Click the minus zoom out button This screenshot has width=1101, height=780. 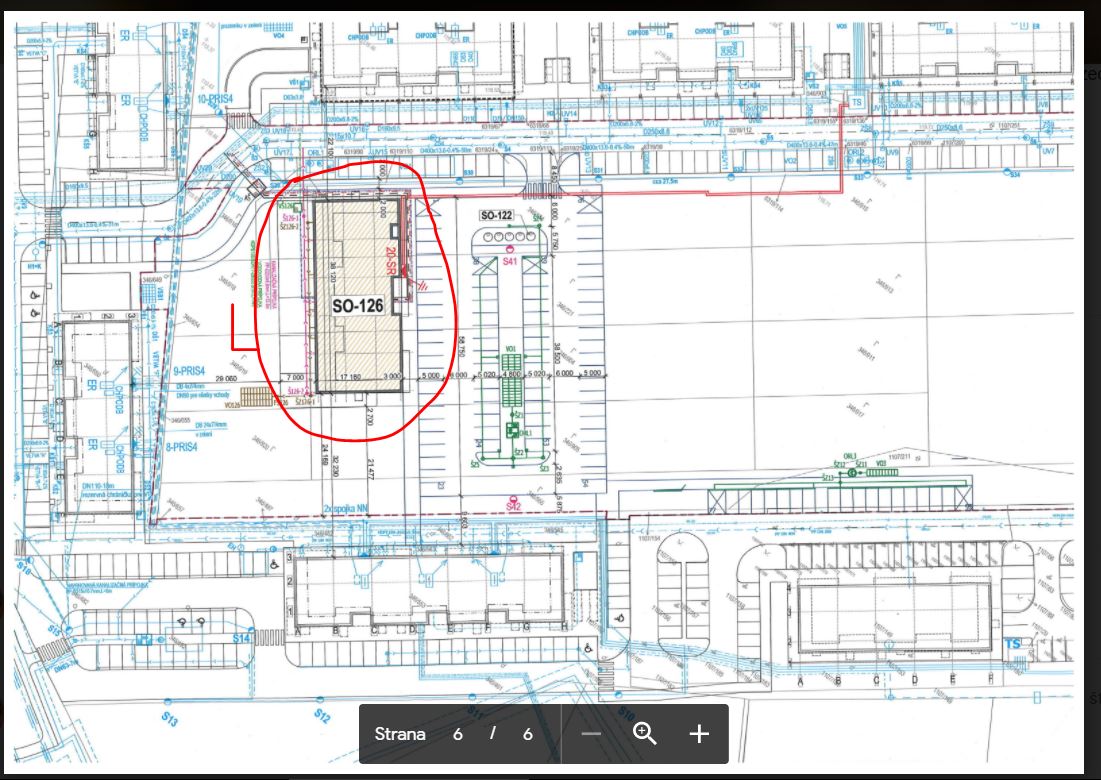(591, 734)
